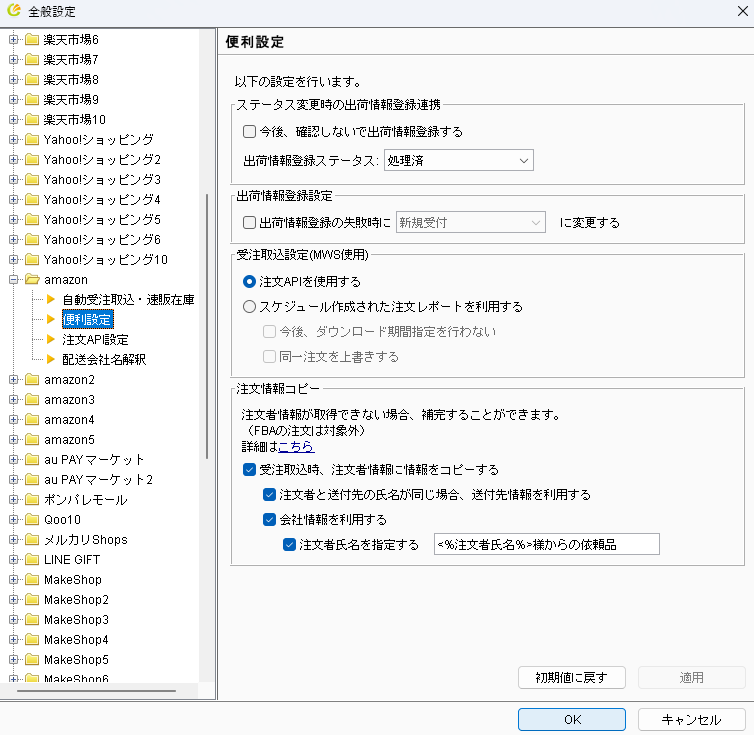Viewport: 754px width, 735px height.
Task: Expand the Yahoo!ショッピング2 tree node
Action: (x=13, y=159)
